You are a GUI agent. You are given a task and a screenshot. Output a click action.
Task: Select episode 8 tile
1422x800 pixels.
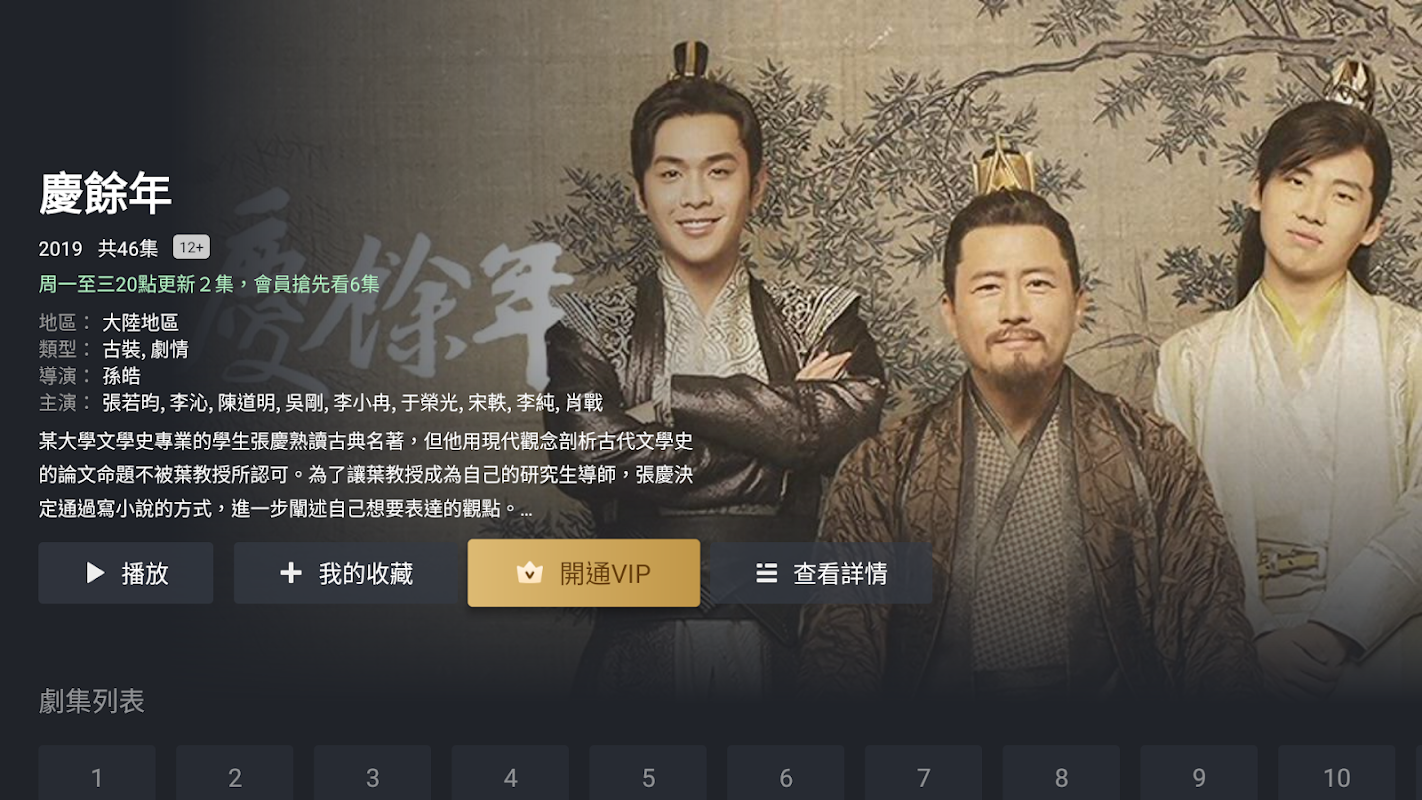[x=1061, y=773]
